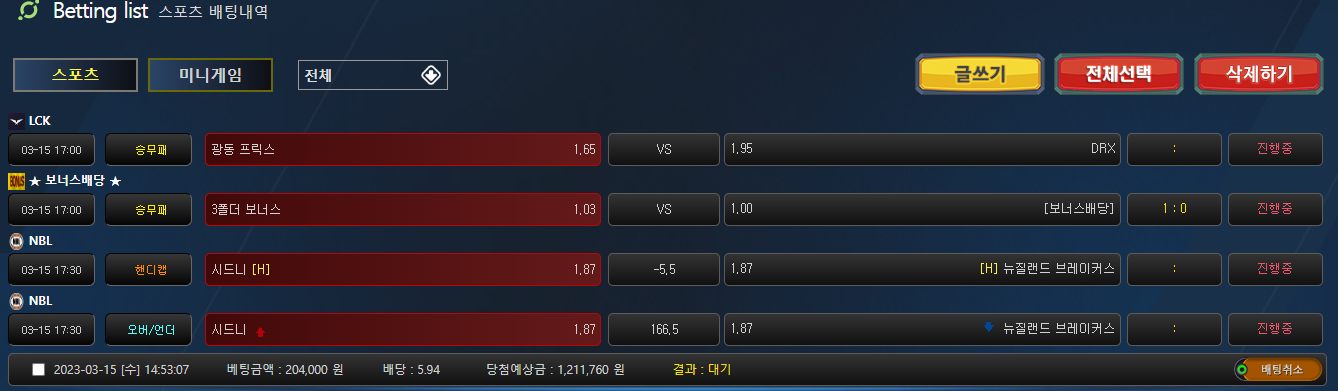Image resolution: width=1338 pixels, height=391 pixels.
Task: Click the first NBL basketball icon
Action: [16, 241]
